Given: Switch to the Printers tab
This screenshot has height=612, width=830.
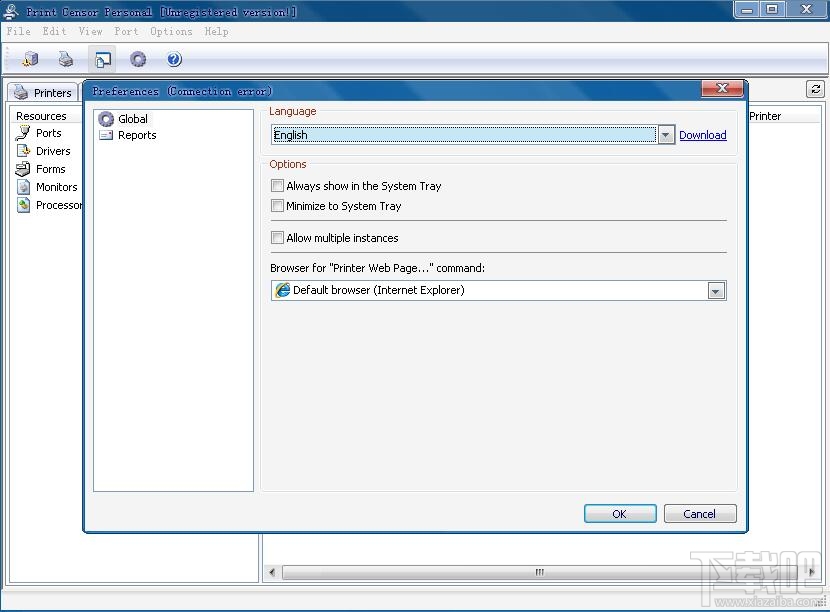Looking at the screenshot, I should [x=42, y=92].
